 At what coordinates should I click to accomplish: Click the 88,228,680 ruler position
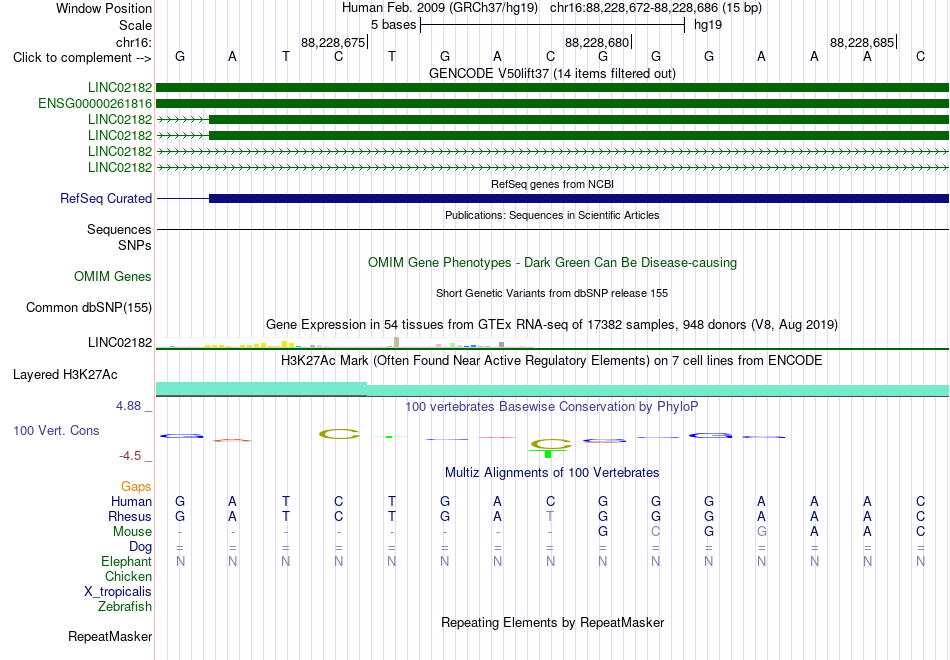(x=597, y=42)
